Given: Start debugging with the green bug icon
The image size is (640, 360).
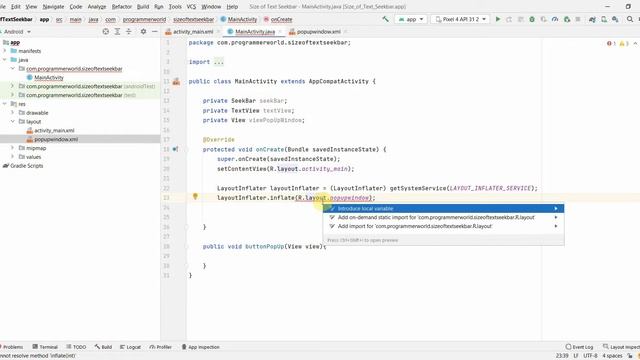Looking at the screenshot, I should [532, 19].
